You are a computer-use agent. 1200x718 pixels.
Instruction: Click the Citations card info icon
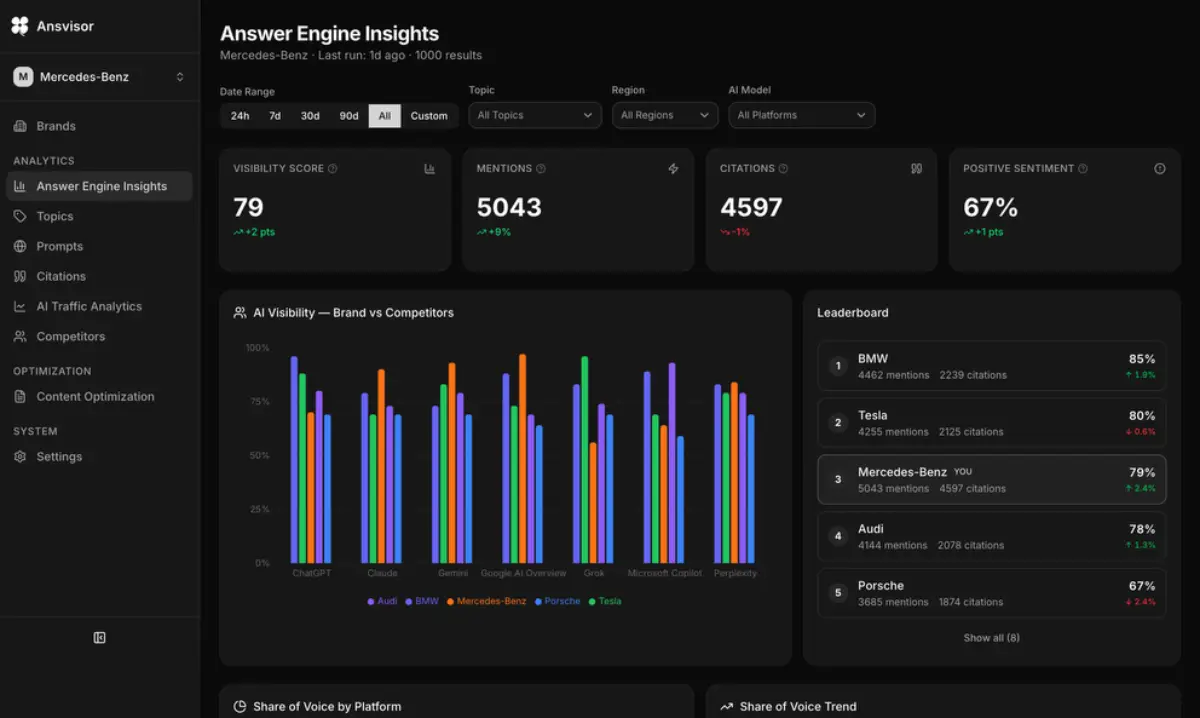click(783, 169)
